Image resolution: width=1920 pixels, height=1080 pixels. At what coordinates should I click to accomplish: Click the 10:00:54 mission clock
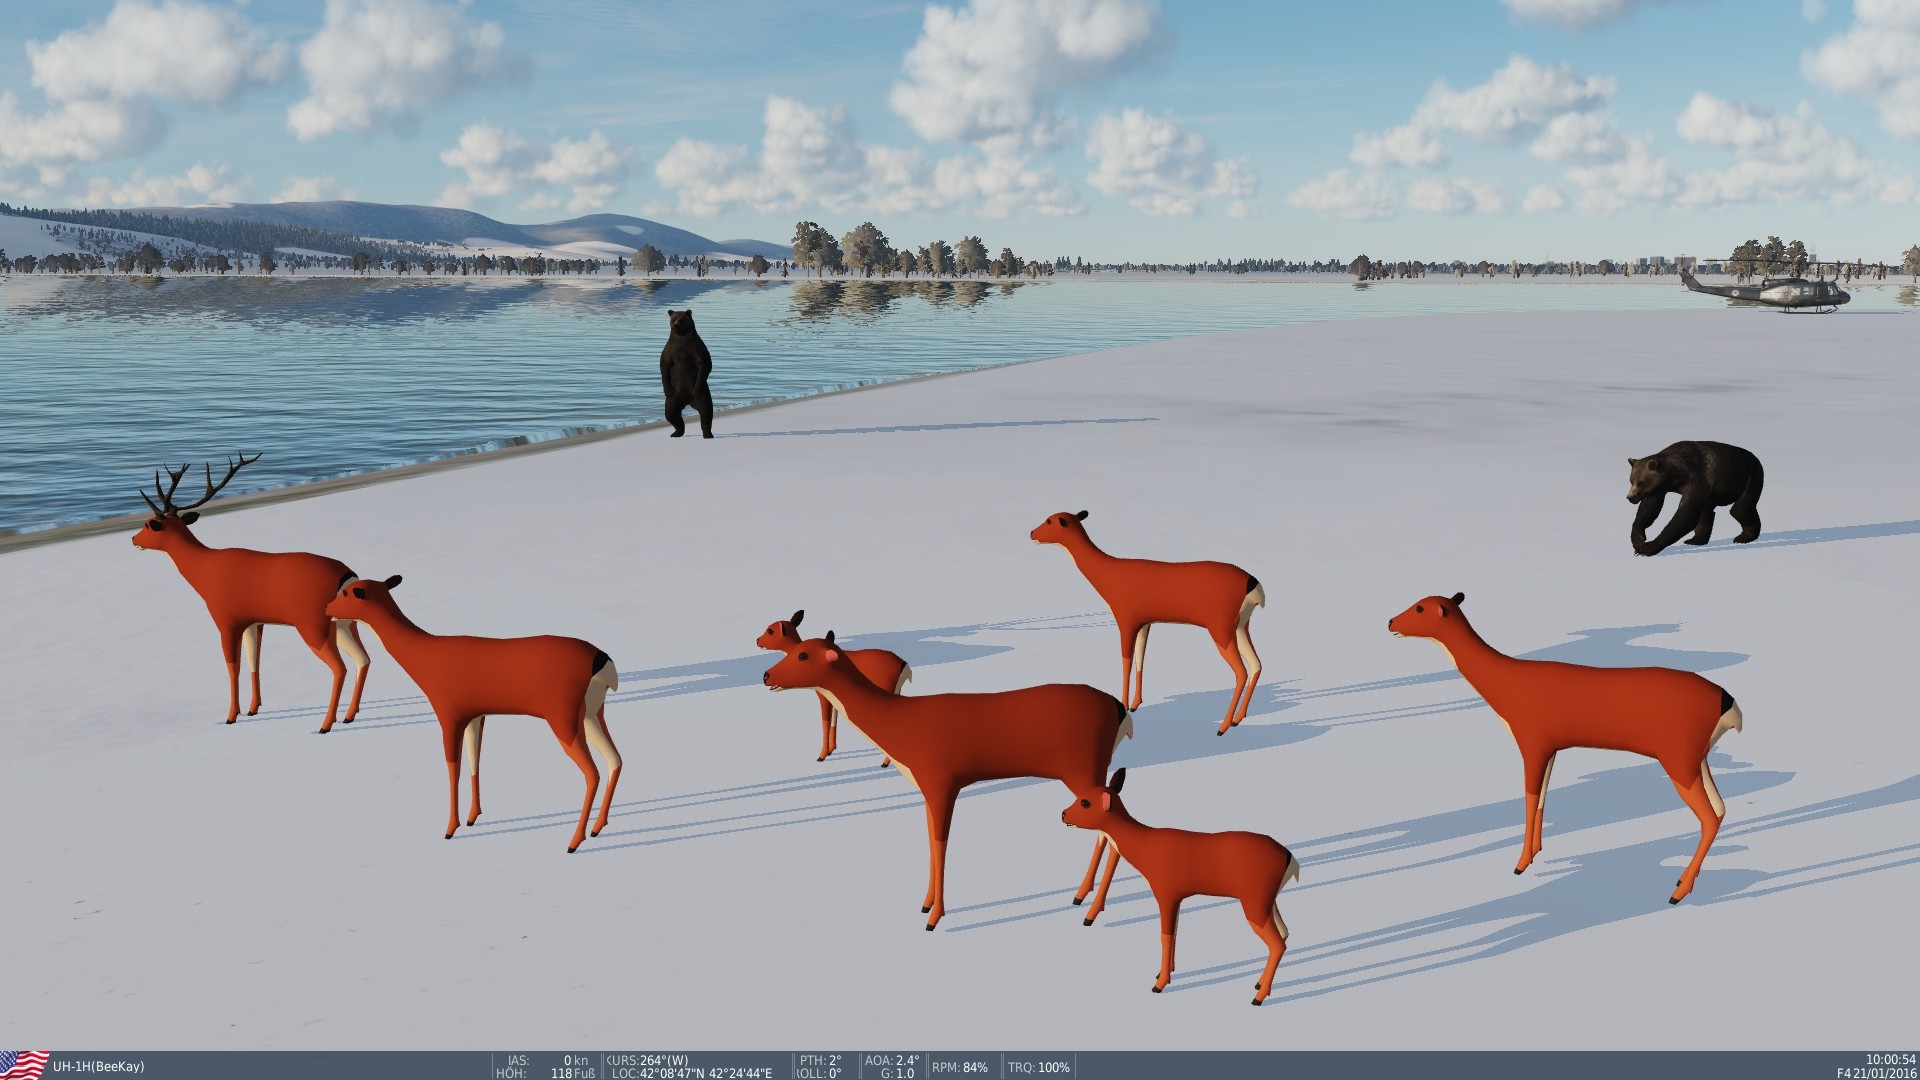[1889, 1059]
